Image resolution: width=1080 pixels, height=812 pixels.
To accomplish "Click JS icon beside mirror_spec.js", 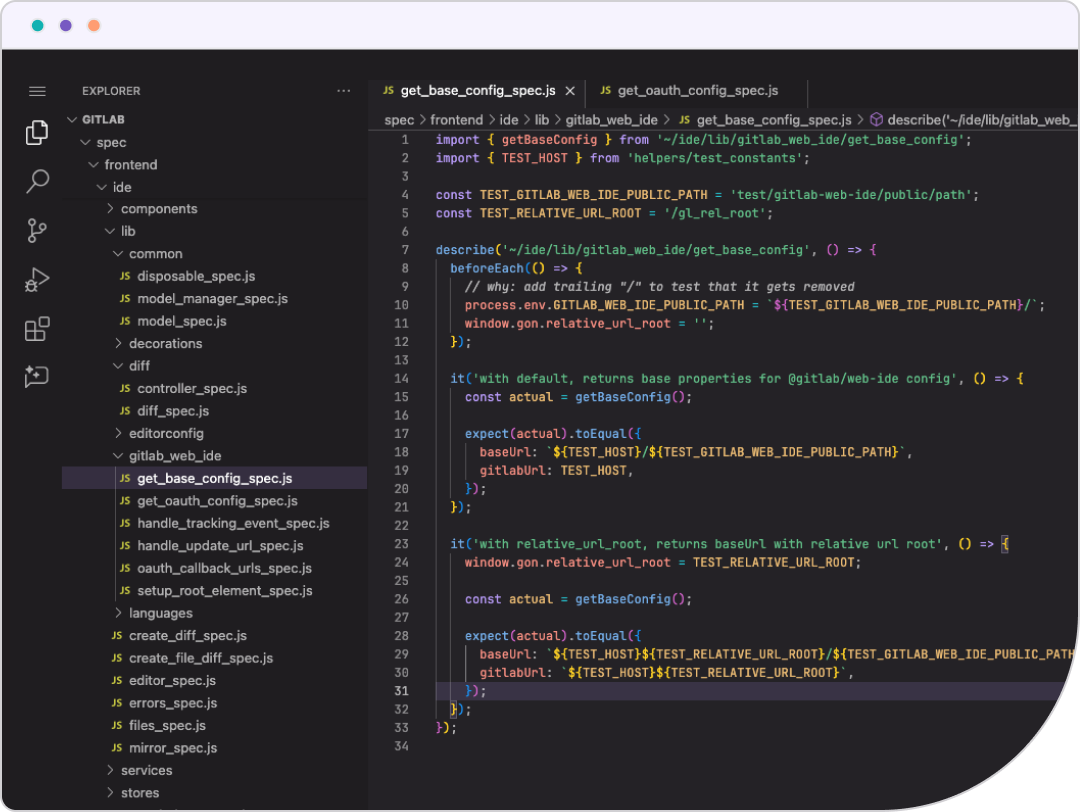I will pyautogui.click(x=117, y=748).
